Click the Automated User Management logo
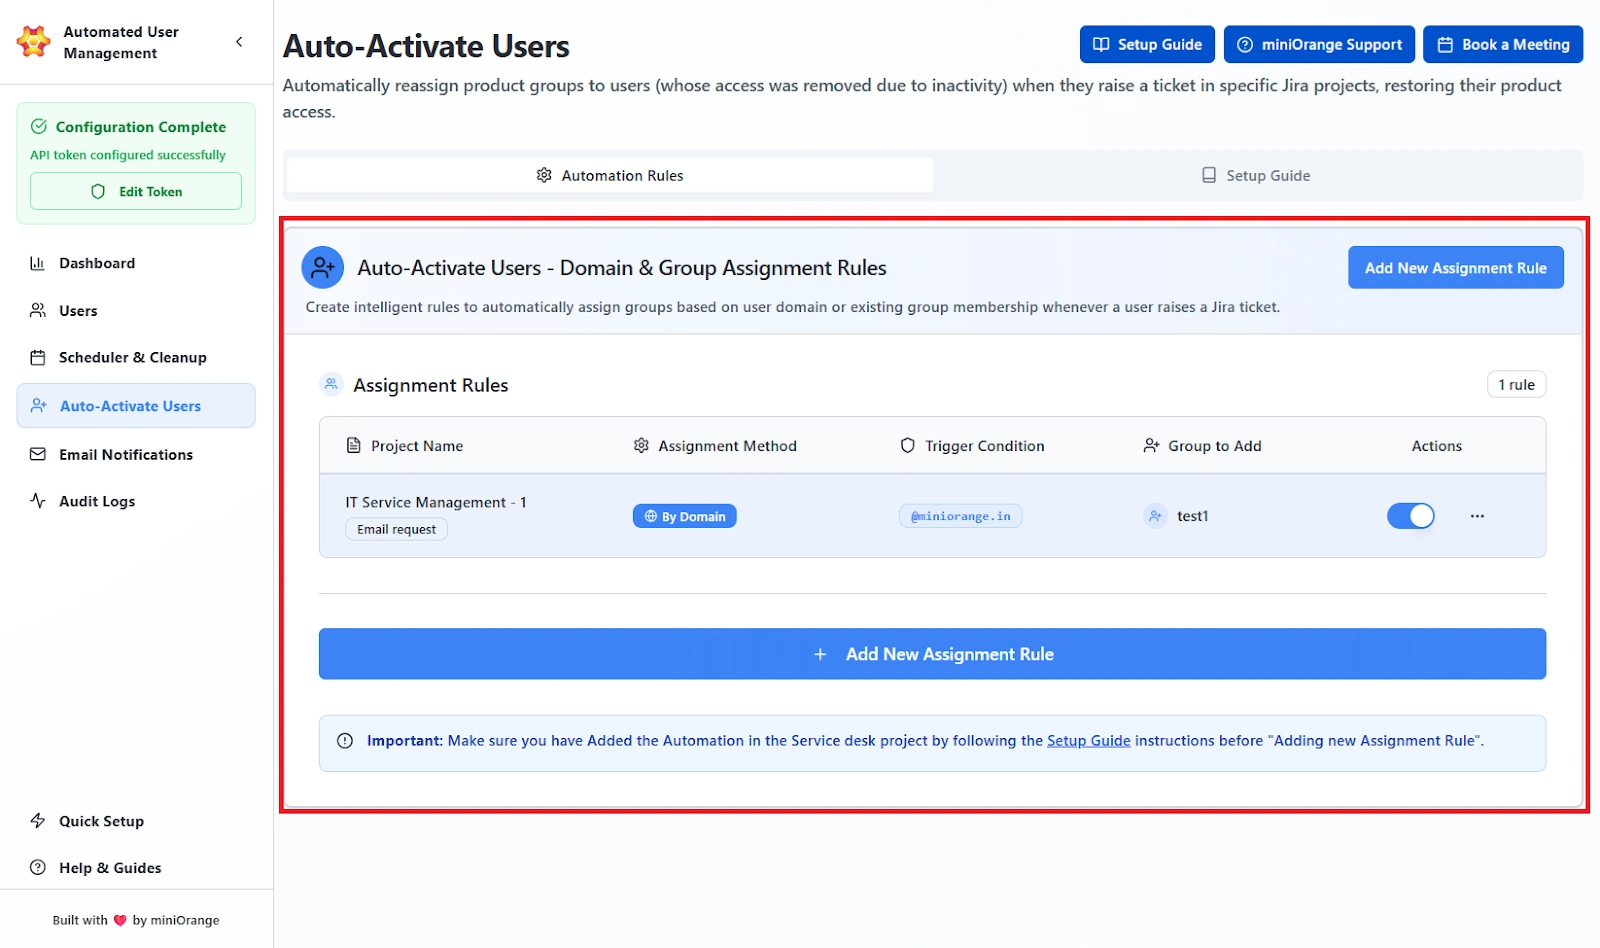This screenshot has width=1600, height=948. pyautogui.click(x=33, y=41)
